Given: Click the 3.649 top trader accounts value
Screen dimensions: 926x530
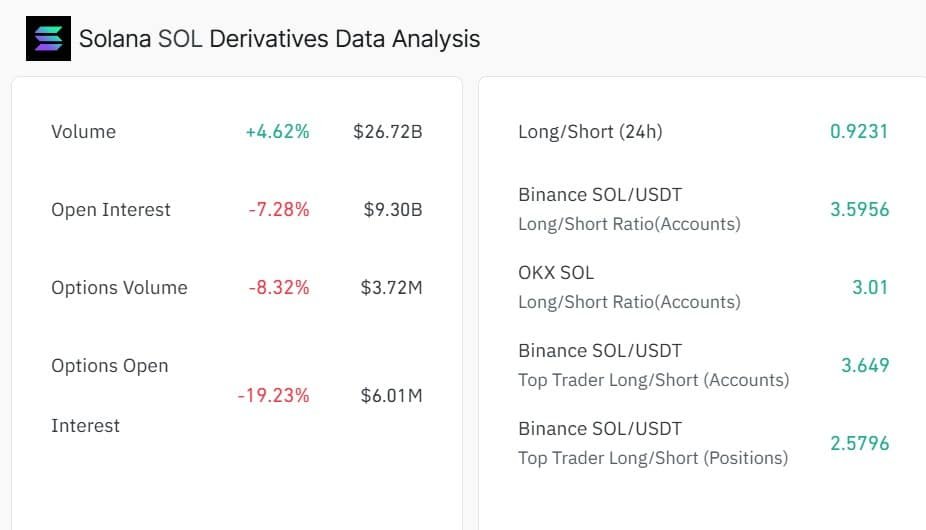Looking at the screenshot, I should [x=865, y=366].
